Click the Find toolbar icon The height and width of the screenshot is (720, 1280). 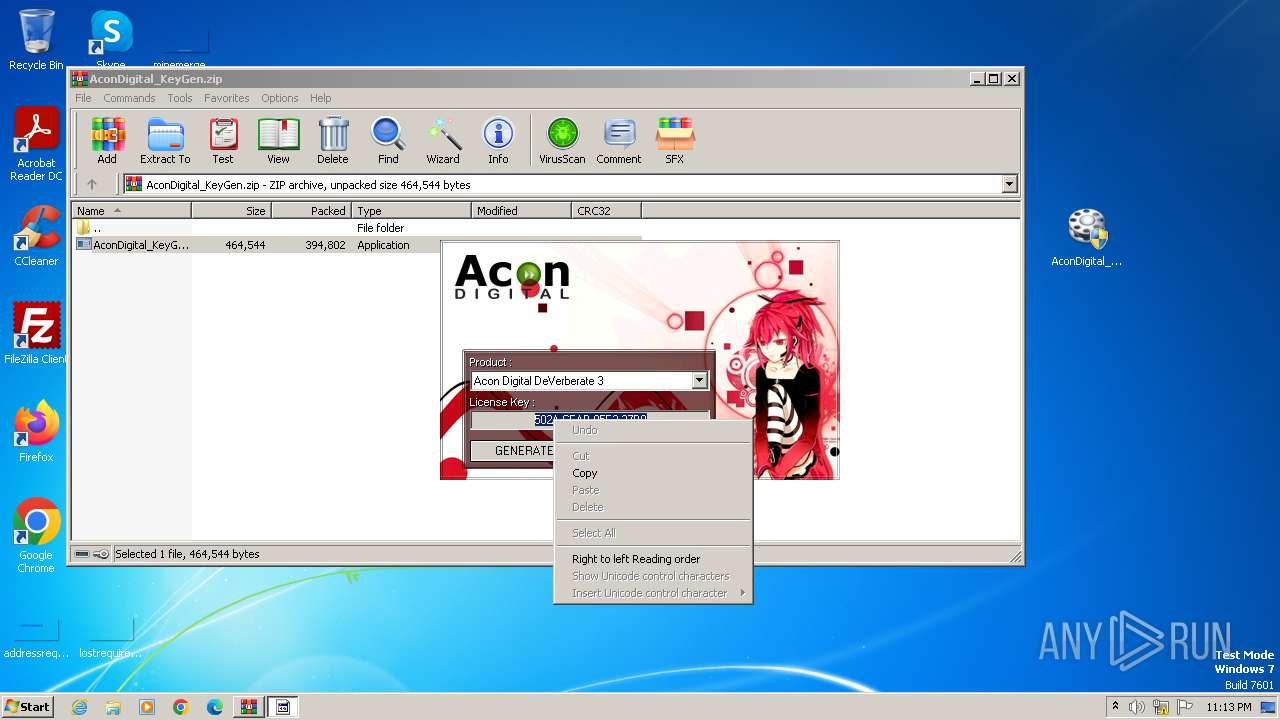(388, 141)
